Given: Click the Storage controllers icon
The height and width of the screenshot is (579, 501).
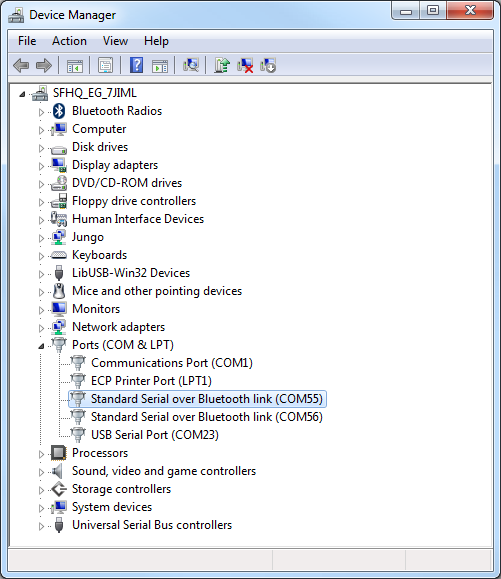Looking at the screenshot, I should click(59, 489).
